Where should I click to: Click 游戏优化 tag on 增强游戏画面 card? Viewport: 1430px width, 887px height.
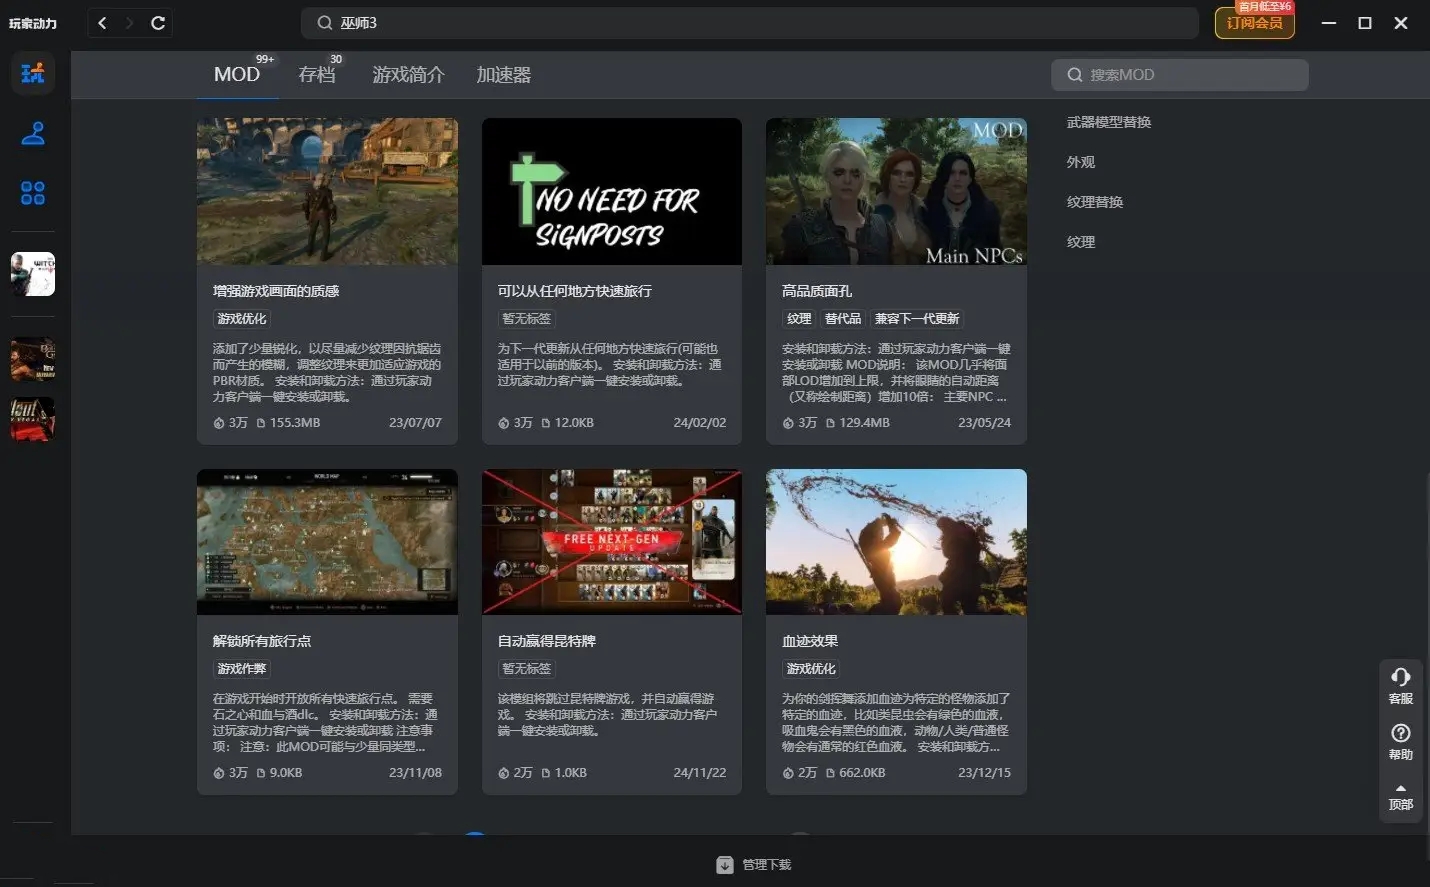click(242, 319)
